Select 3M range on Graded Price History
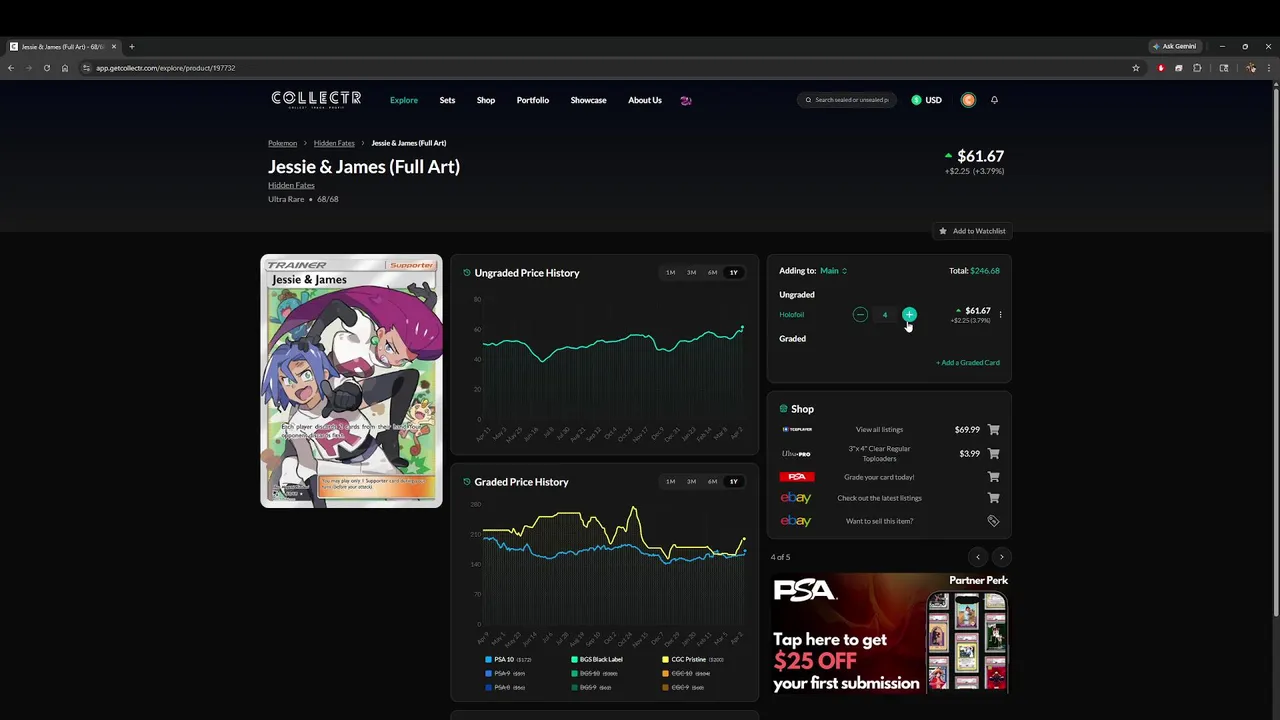The image size is (1280, 720). (691, 481)
